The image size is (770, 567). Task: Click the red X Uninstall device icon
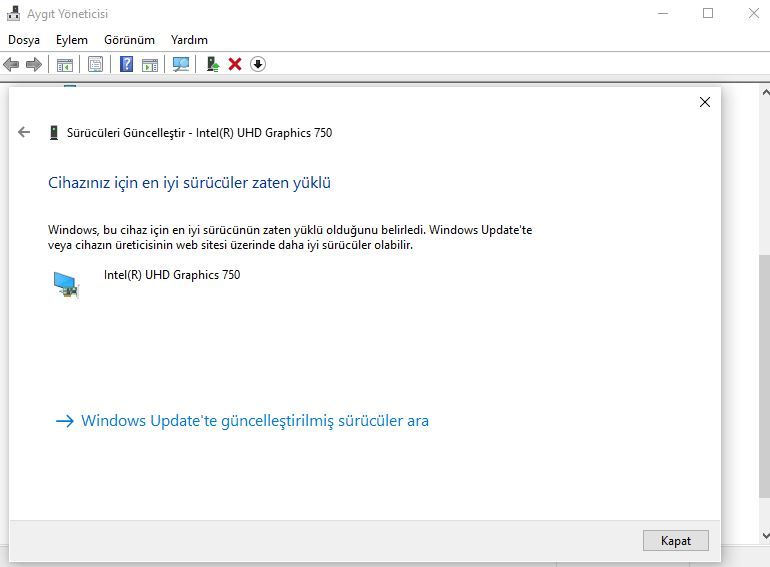click(x=235, y=64)
